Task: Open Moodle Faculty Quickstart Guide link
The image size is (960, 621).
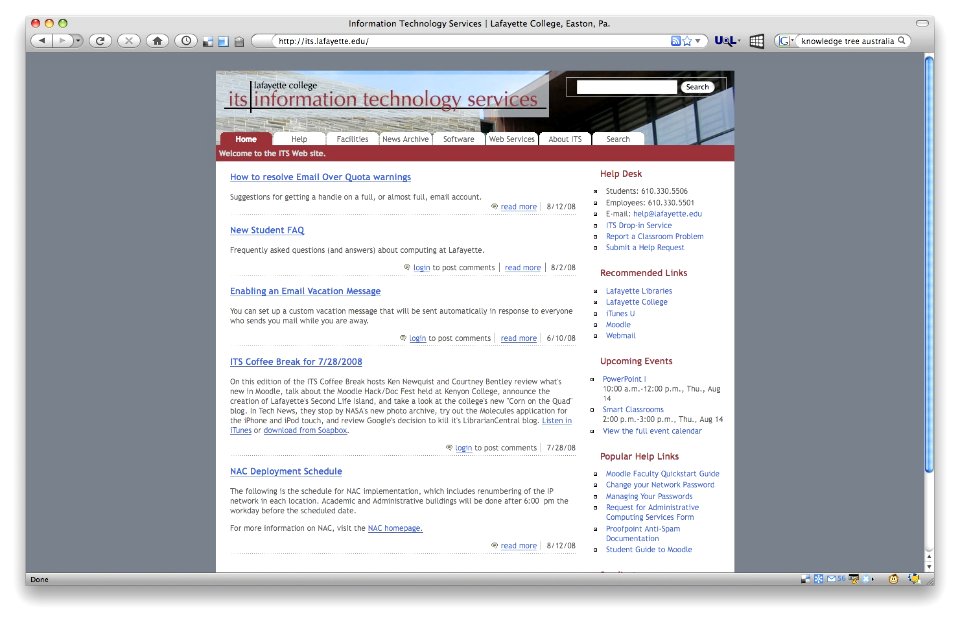Action: (x=662, y=474)
